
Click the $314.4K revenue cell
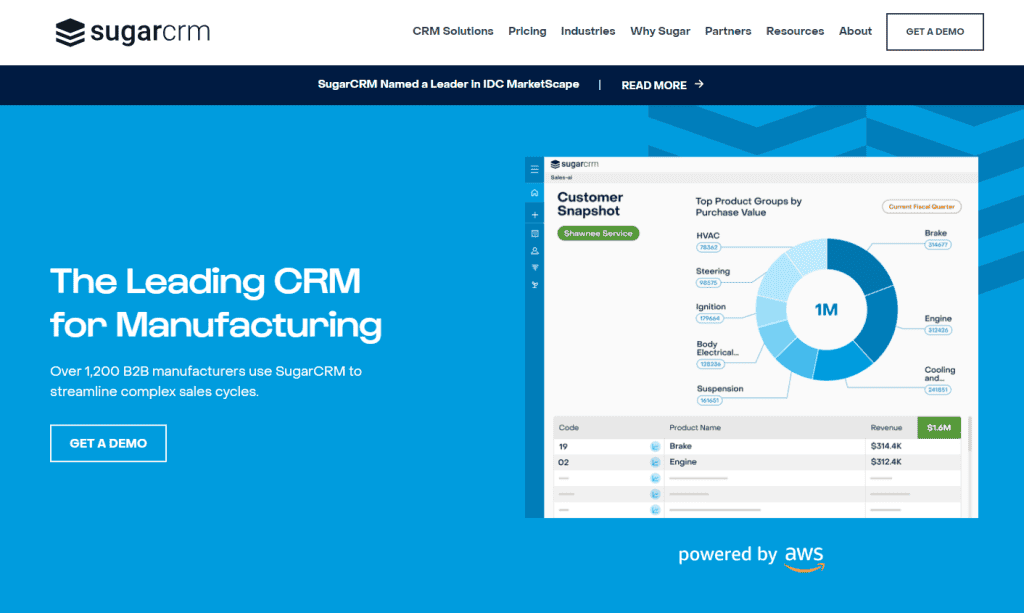(886, 446)
